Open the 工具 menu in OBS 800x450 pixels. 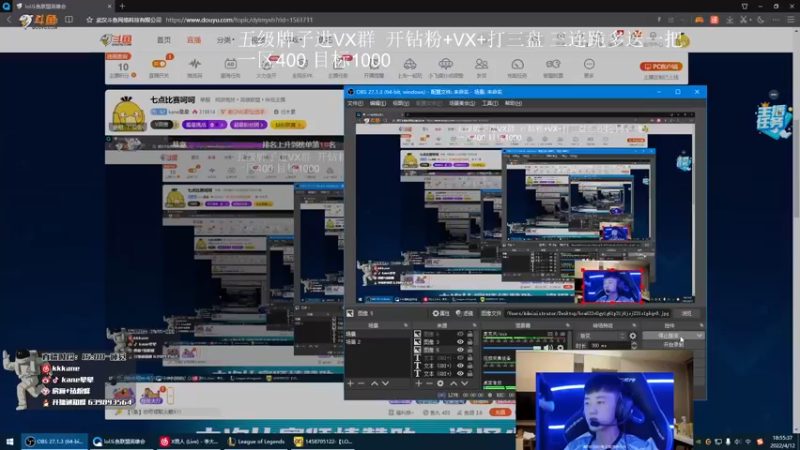pos(490,103)
